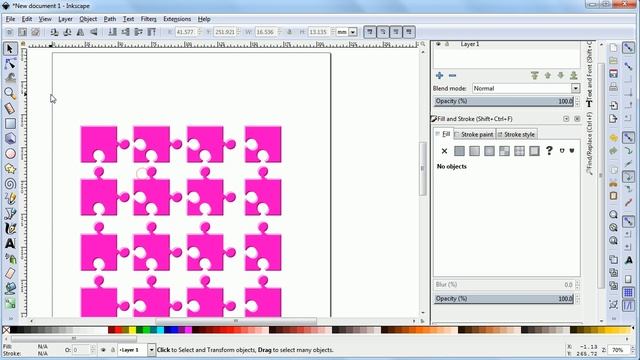Open the Extensions menu
This screenshot has width=640, height=360.
[x=177, y=19]
